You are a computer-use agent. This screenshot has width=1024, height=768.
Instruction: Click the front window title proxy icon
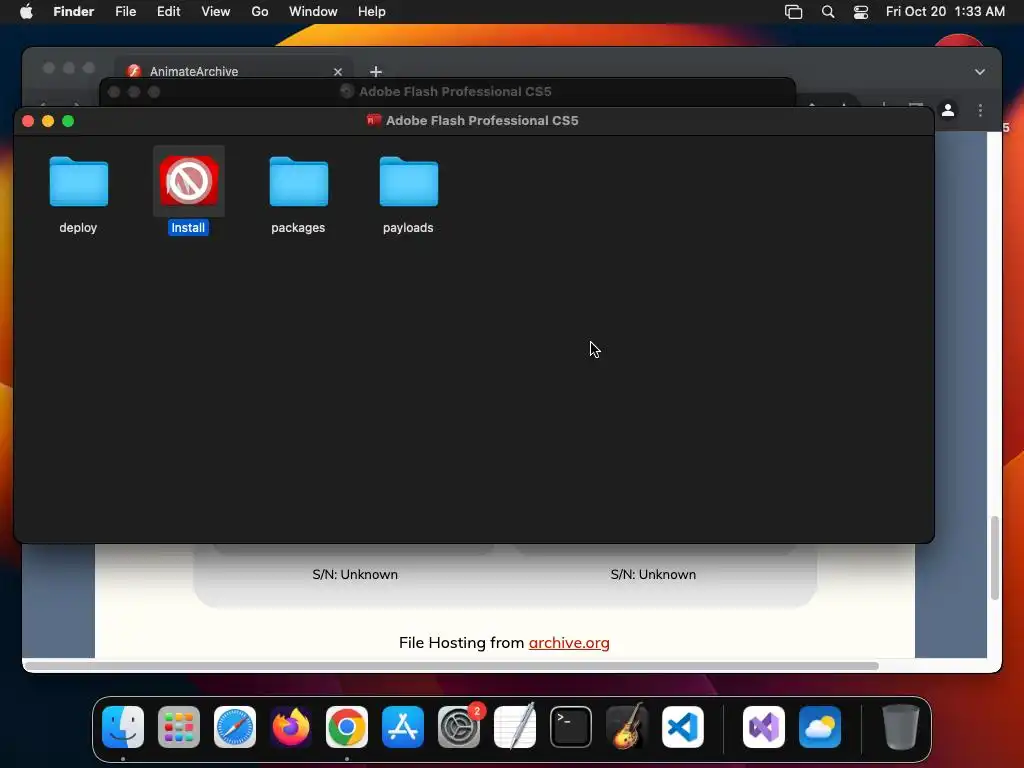[374, 120]
